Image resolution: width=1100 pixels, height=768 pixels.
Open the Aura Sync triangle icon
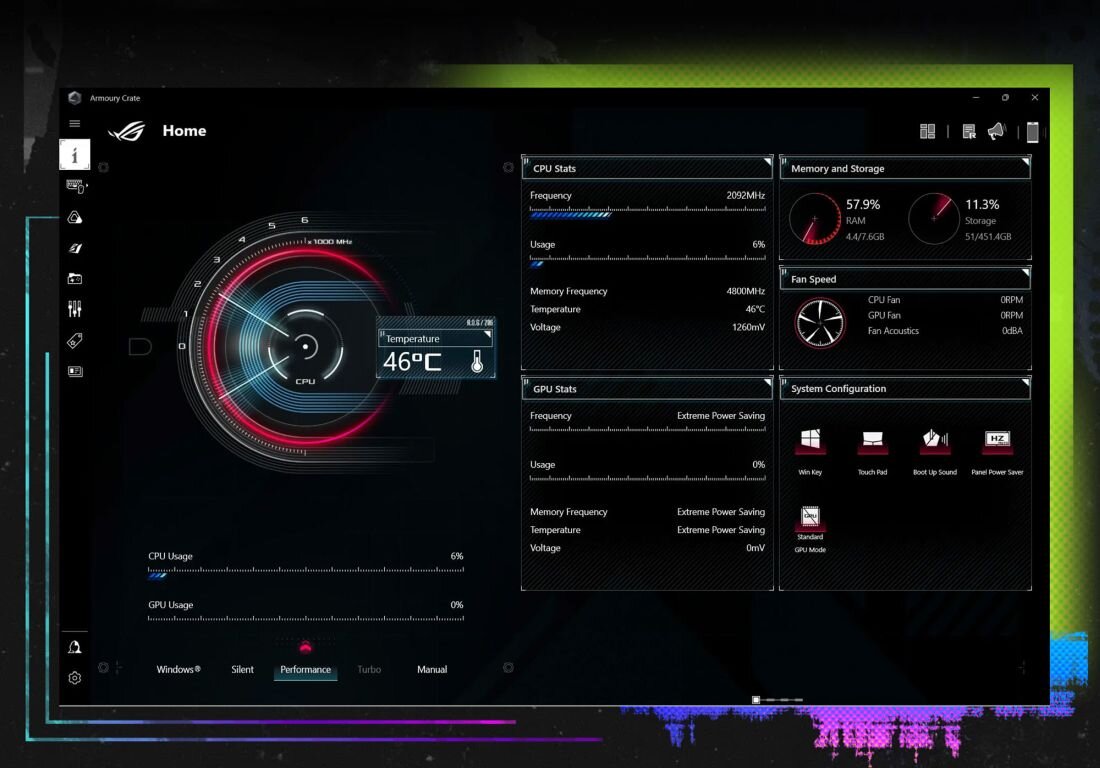[x=75, y=217]
